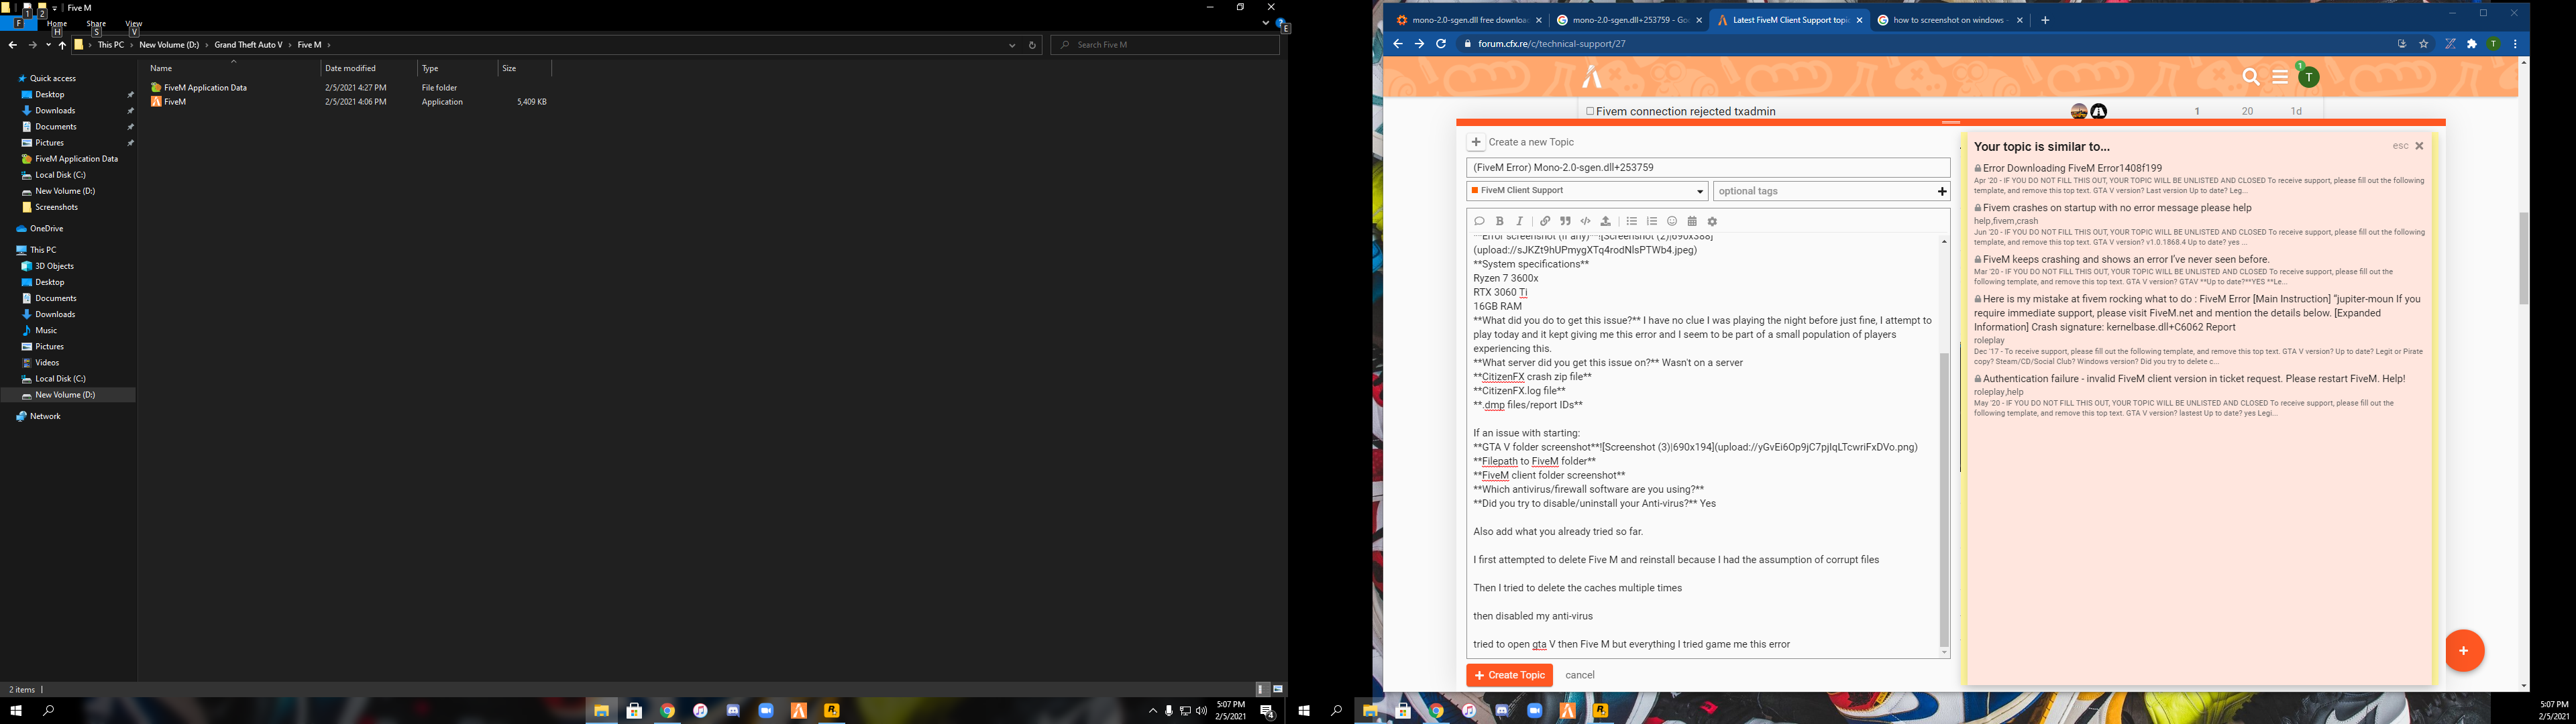The image size is (2576, 724).
Task: Click the Search Five M box
Action: [x=1165, y=45]
